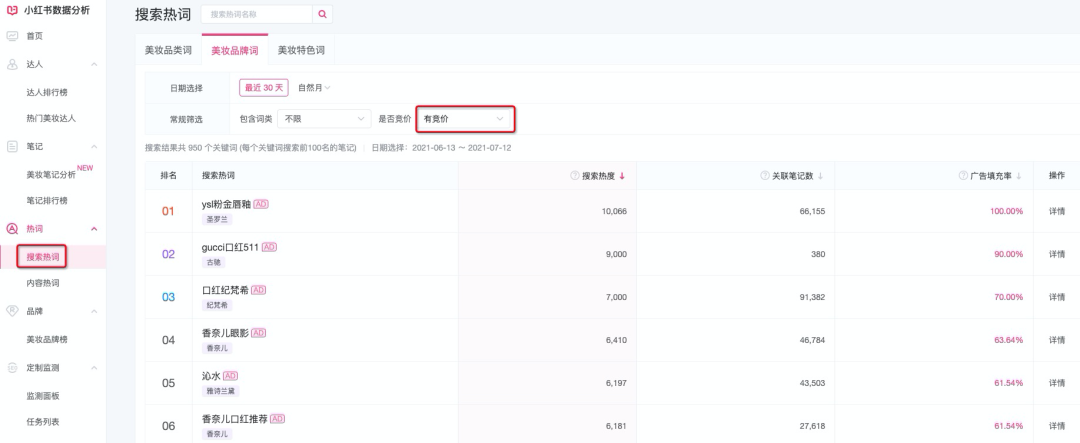The width and height of the screenshot is (1080, 443).
Task: Switch to 美妆品牌词 tab
Action: pos(234,50)
